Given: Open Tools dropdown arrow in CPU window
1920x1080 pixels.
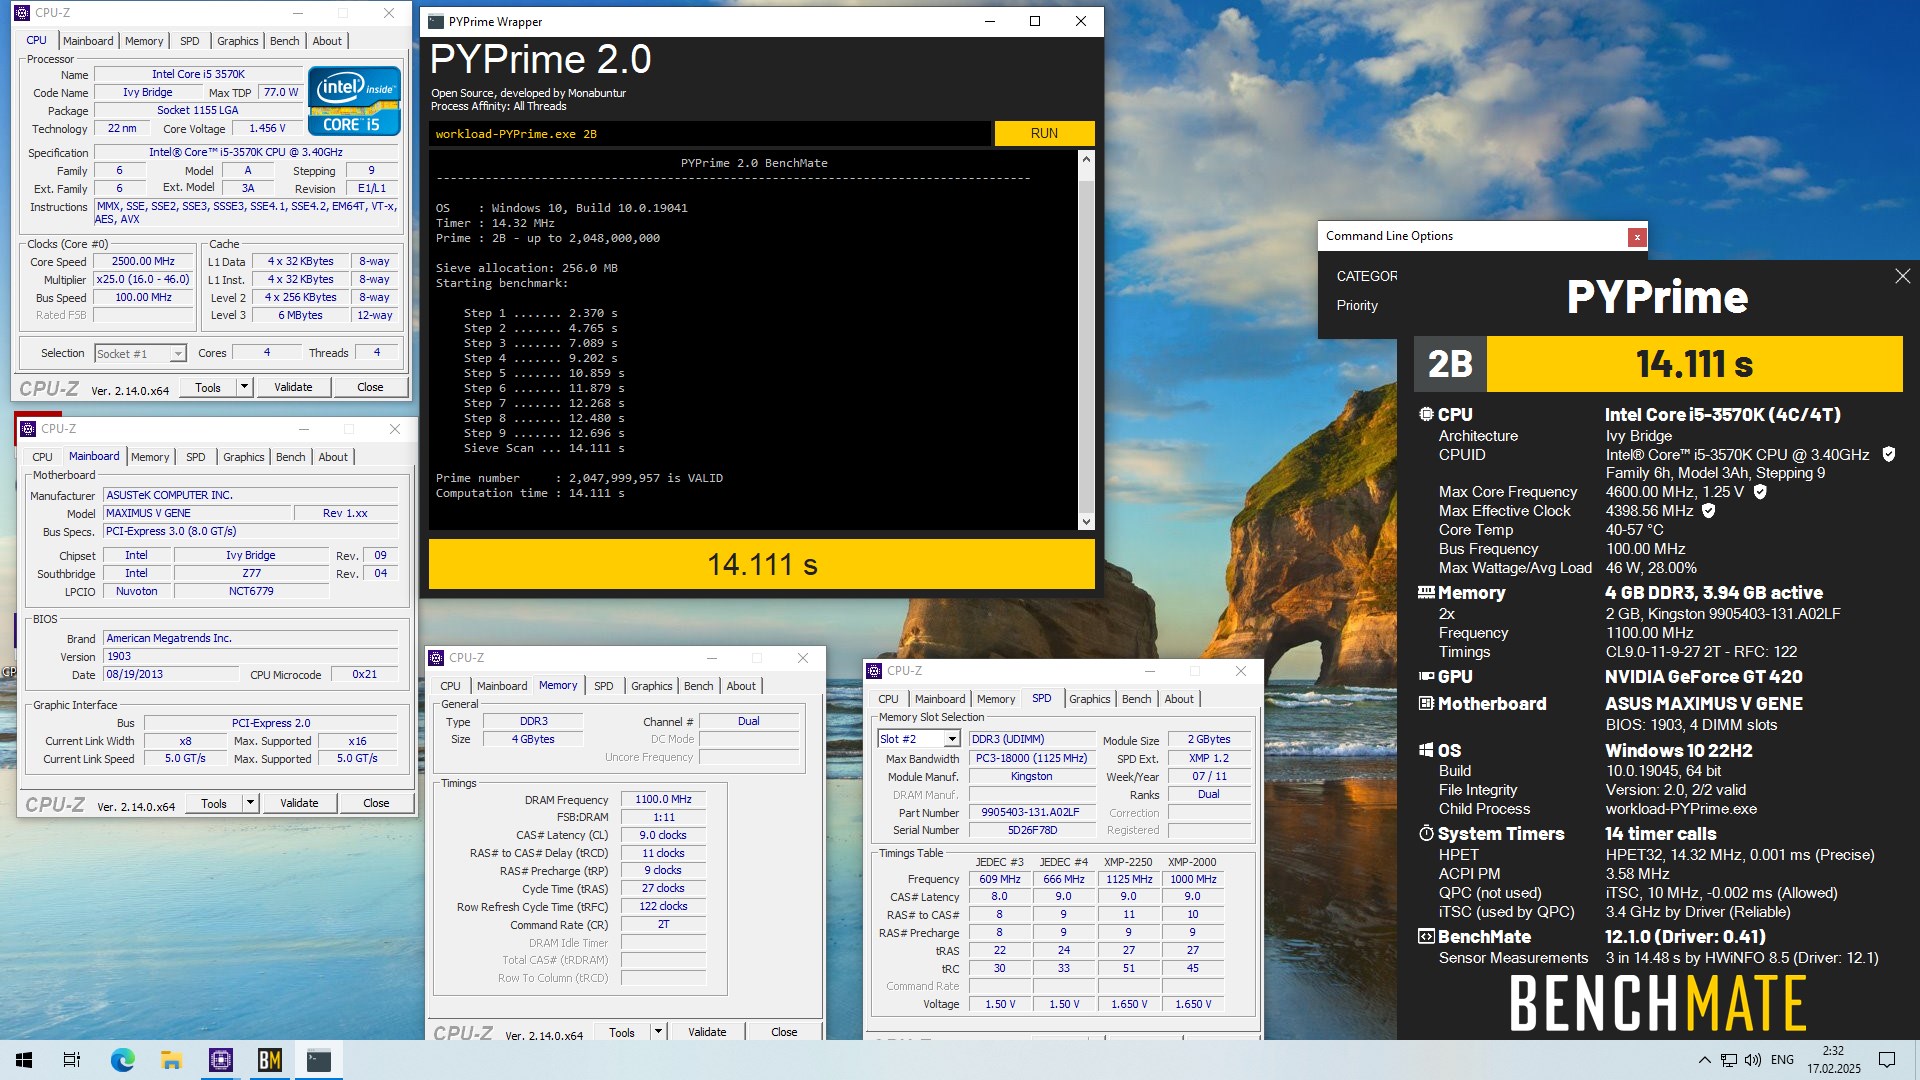Looking at the screenshot, I should [244, 387].
